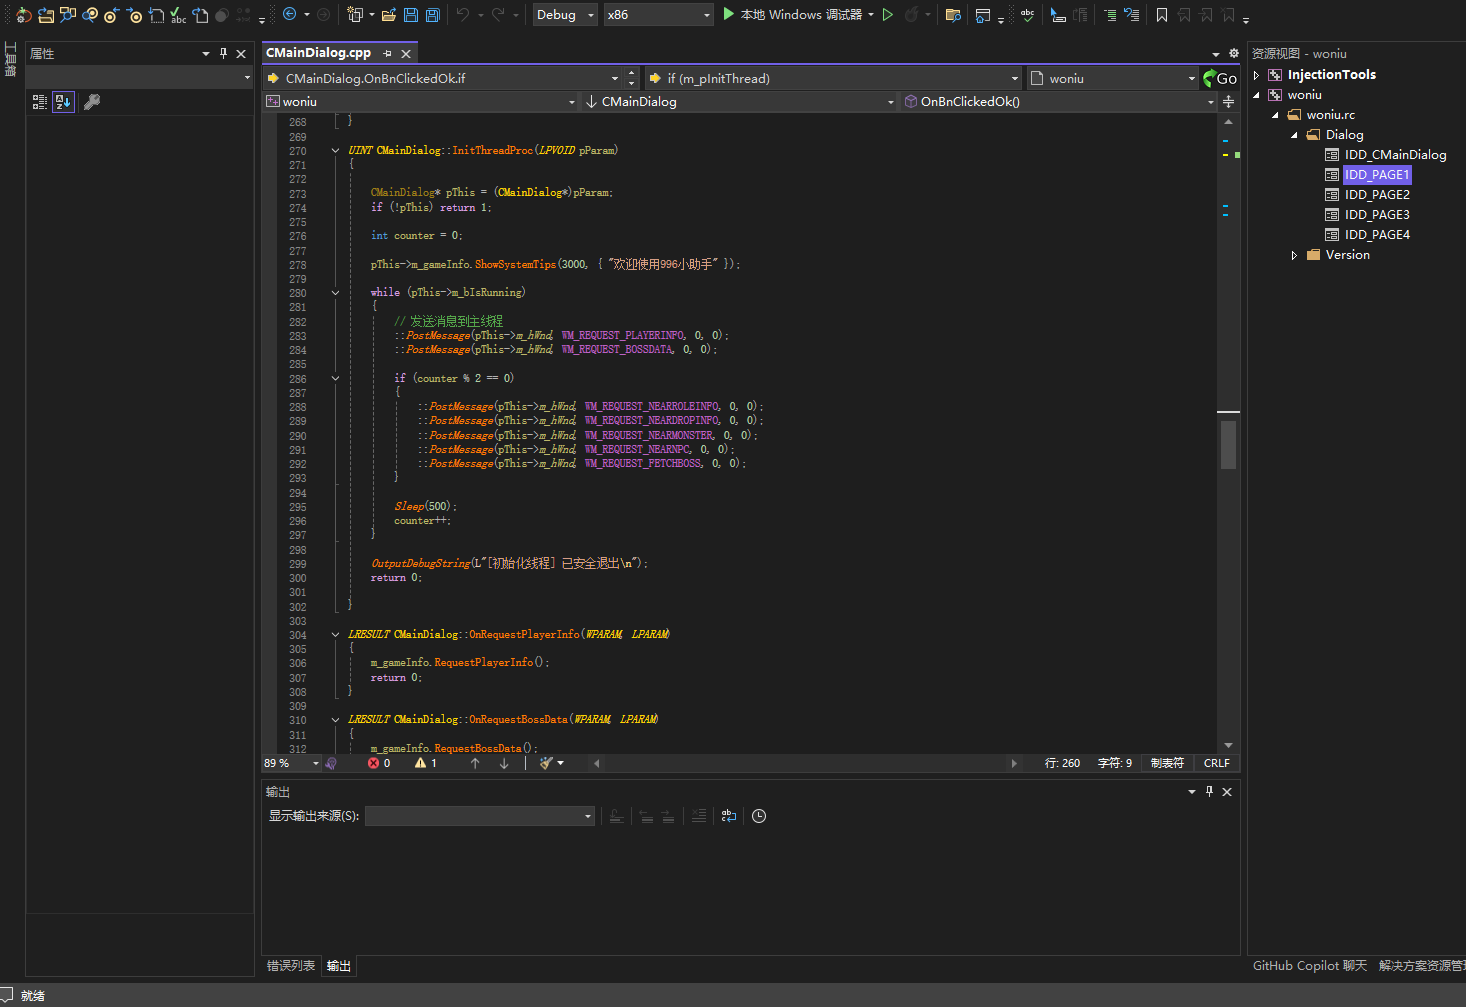This screenshot has width=1466, height=1007.
Task: Click the code cleanup broom icon
Action: pos(546,763)
